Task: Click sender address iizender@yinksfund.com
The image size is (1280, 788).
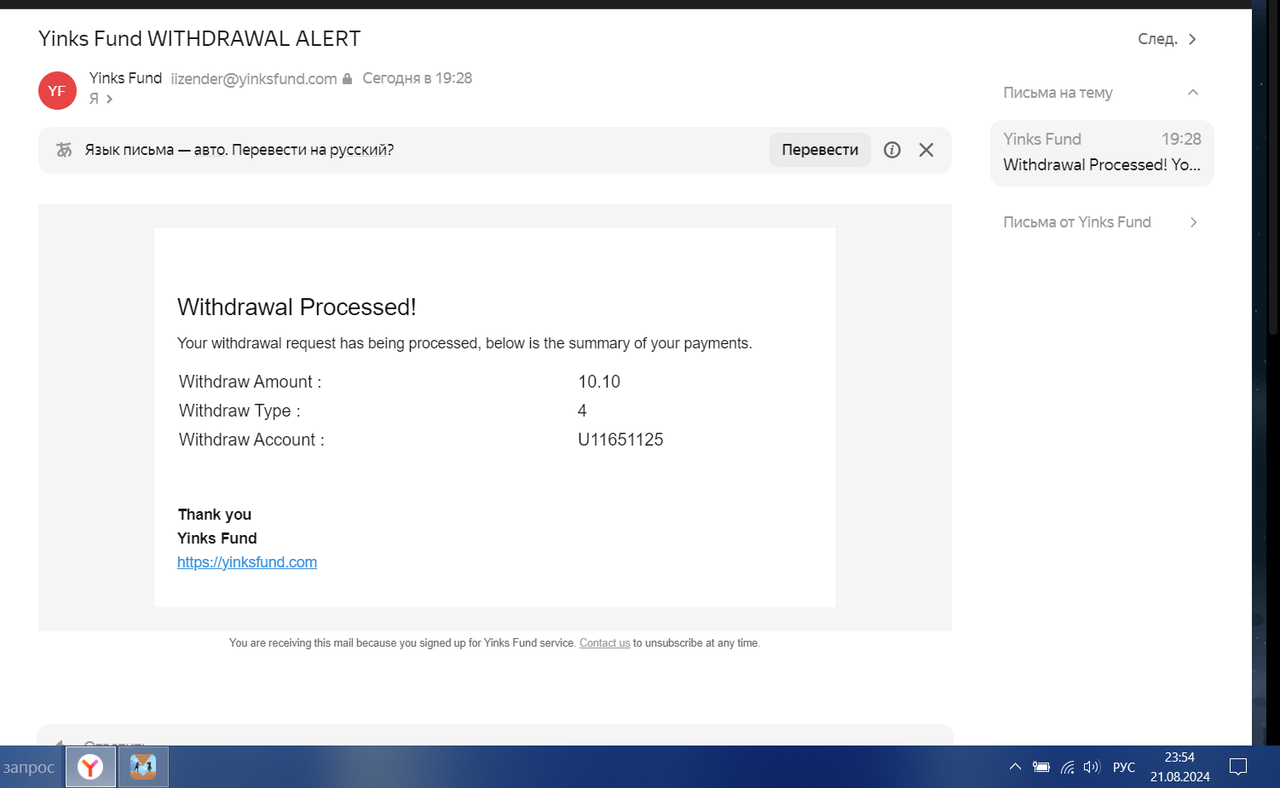Action: 254,78
